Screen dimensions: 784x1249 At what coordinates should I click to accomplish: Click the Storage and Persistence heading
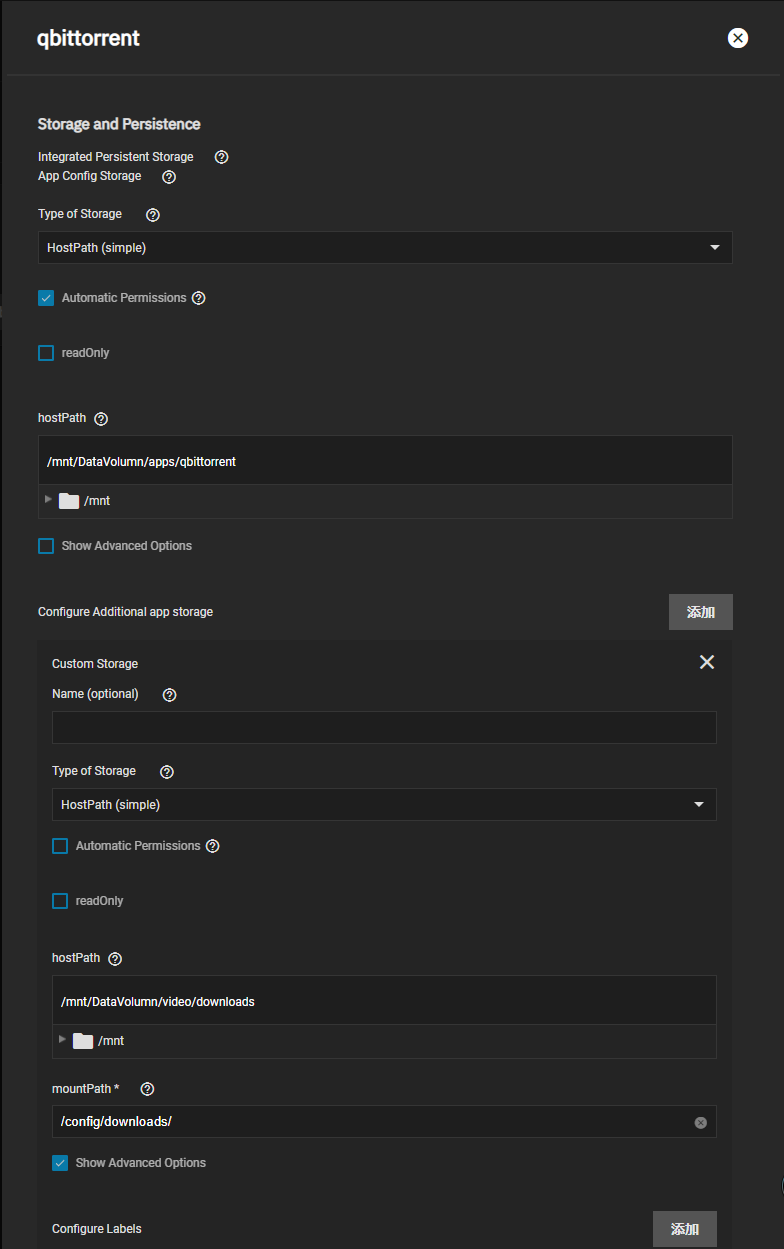pyautogui.click(x=119, y=124)
